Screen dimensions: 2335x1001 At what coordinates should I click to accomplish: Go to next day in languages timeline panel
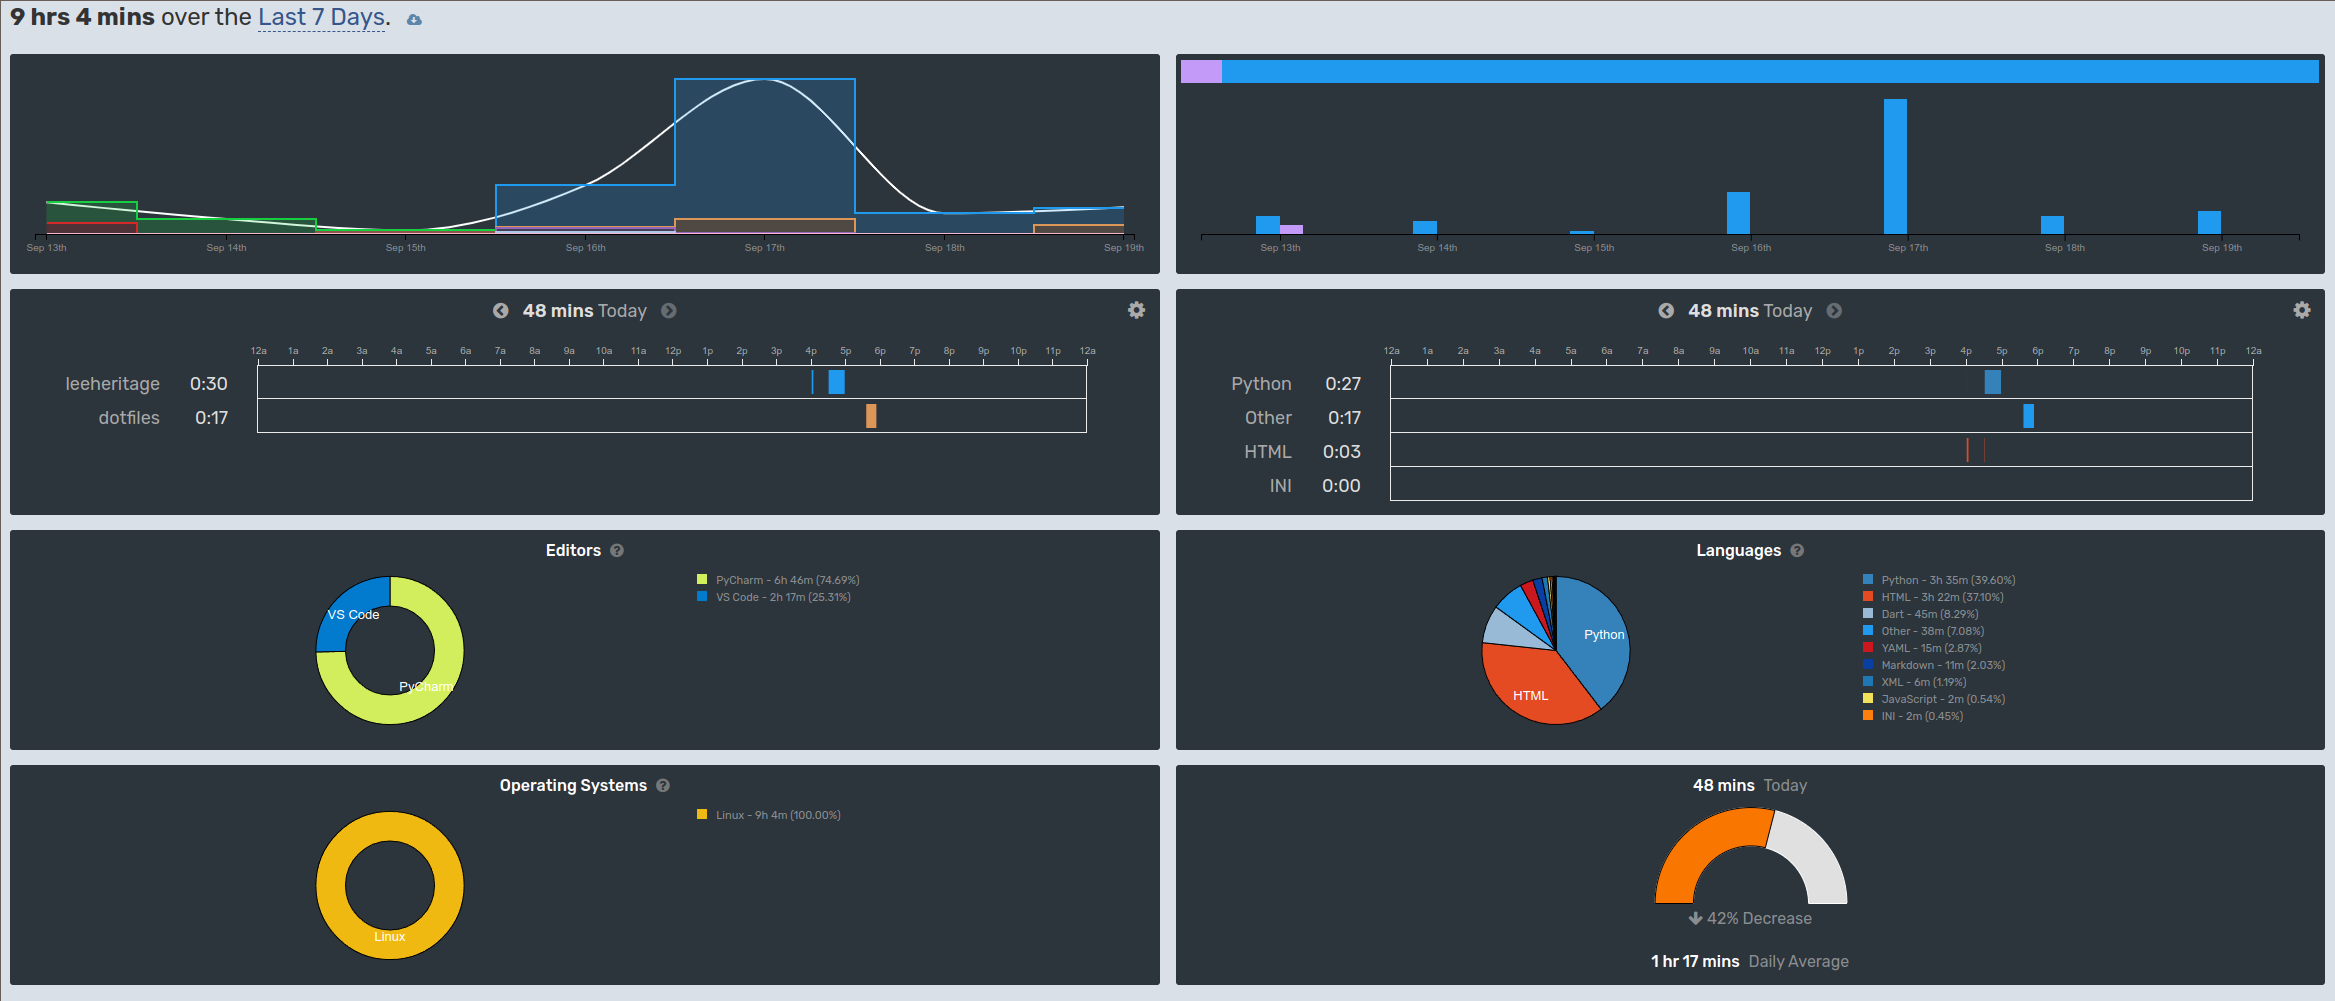(1834, 311)
